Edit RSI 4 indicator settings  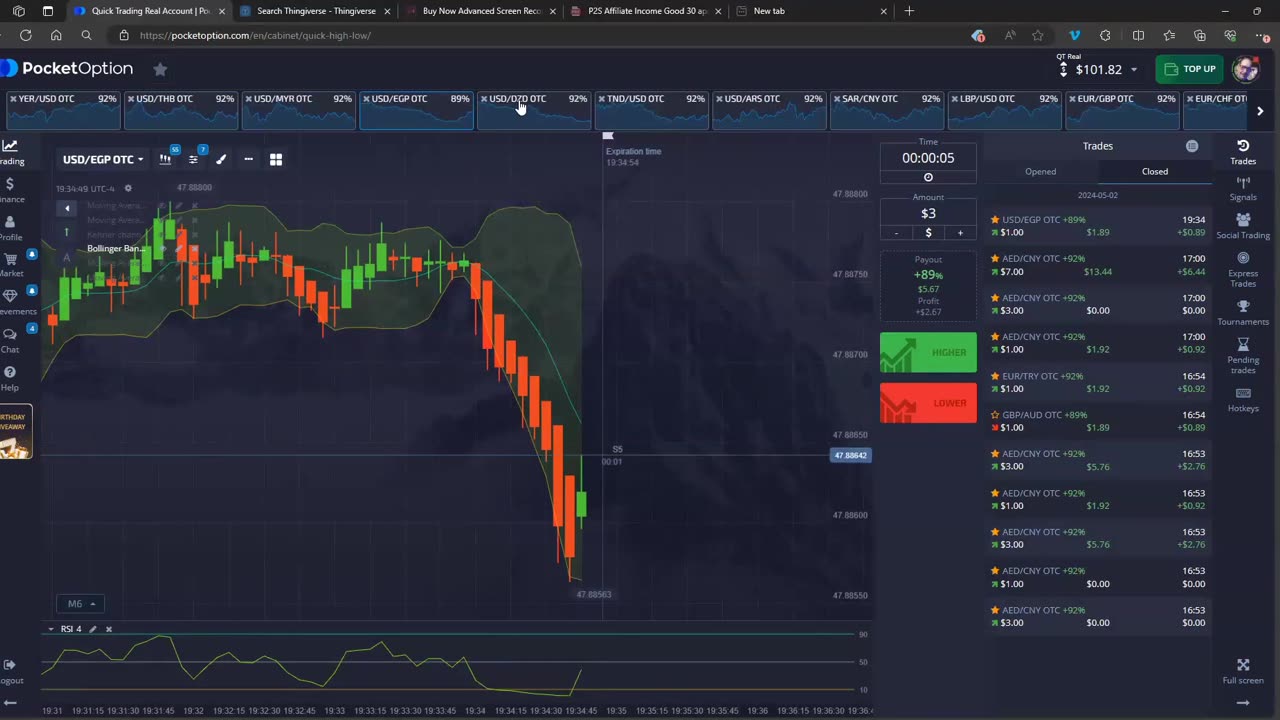[93, 629]
